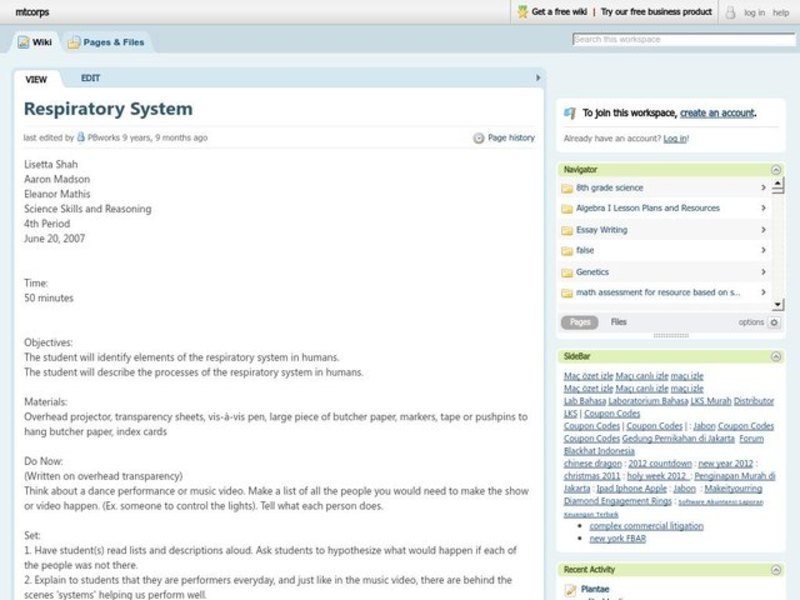800x600 pixels.
Task: Click the Genetics folder icon
Action: (x=566, y=272)
